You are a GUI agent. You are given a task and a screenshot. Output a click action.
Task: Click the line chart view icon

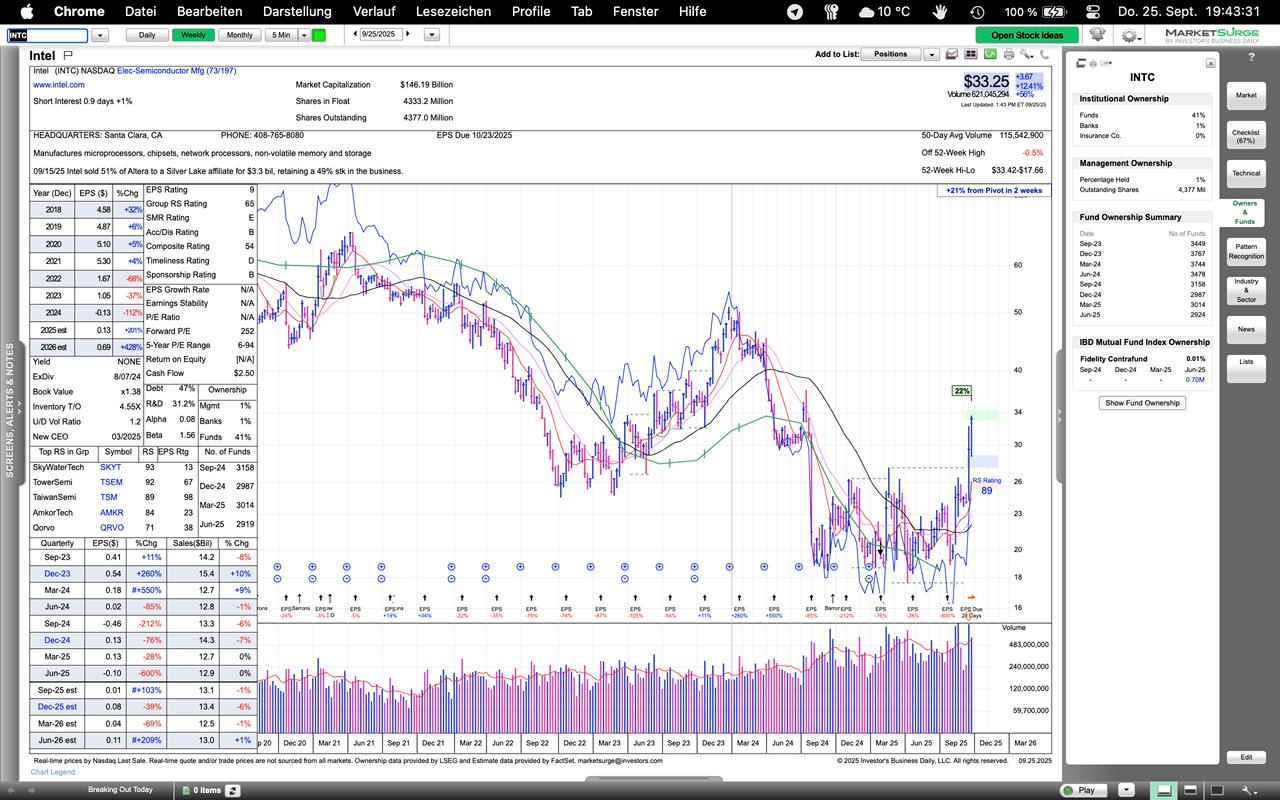[951, 55]
